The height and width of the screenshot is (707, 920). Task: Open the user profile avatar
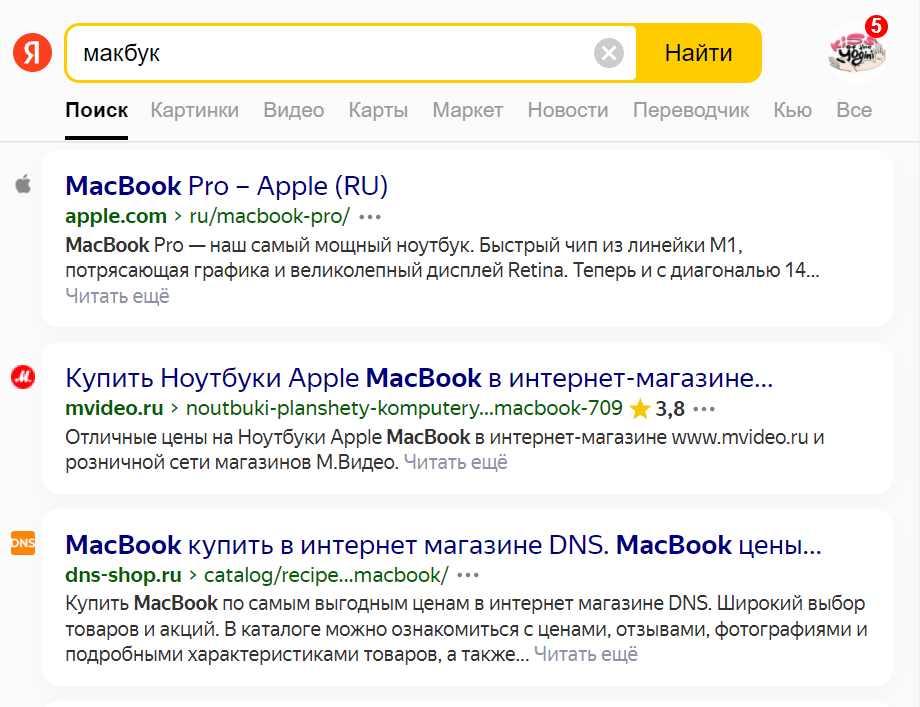856,53
